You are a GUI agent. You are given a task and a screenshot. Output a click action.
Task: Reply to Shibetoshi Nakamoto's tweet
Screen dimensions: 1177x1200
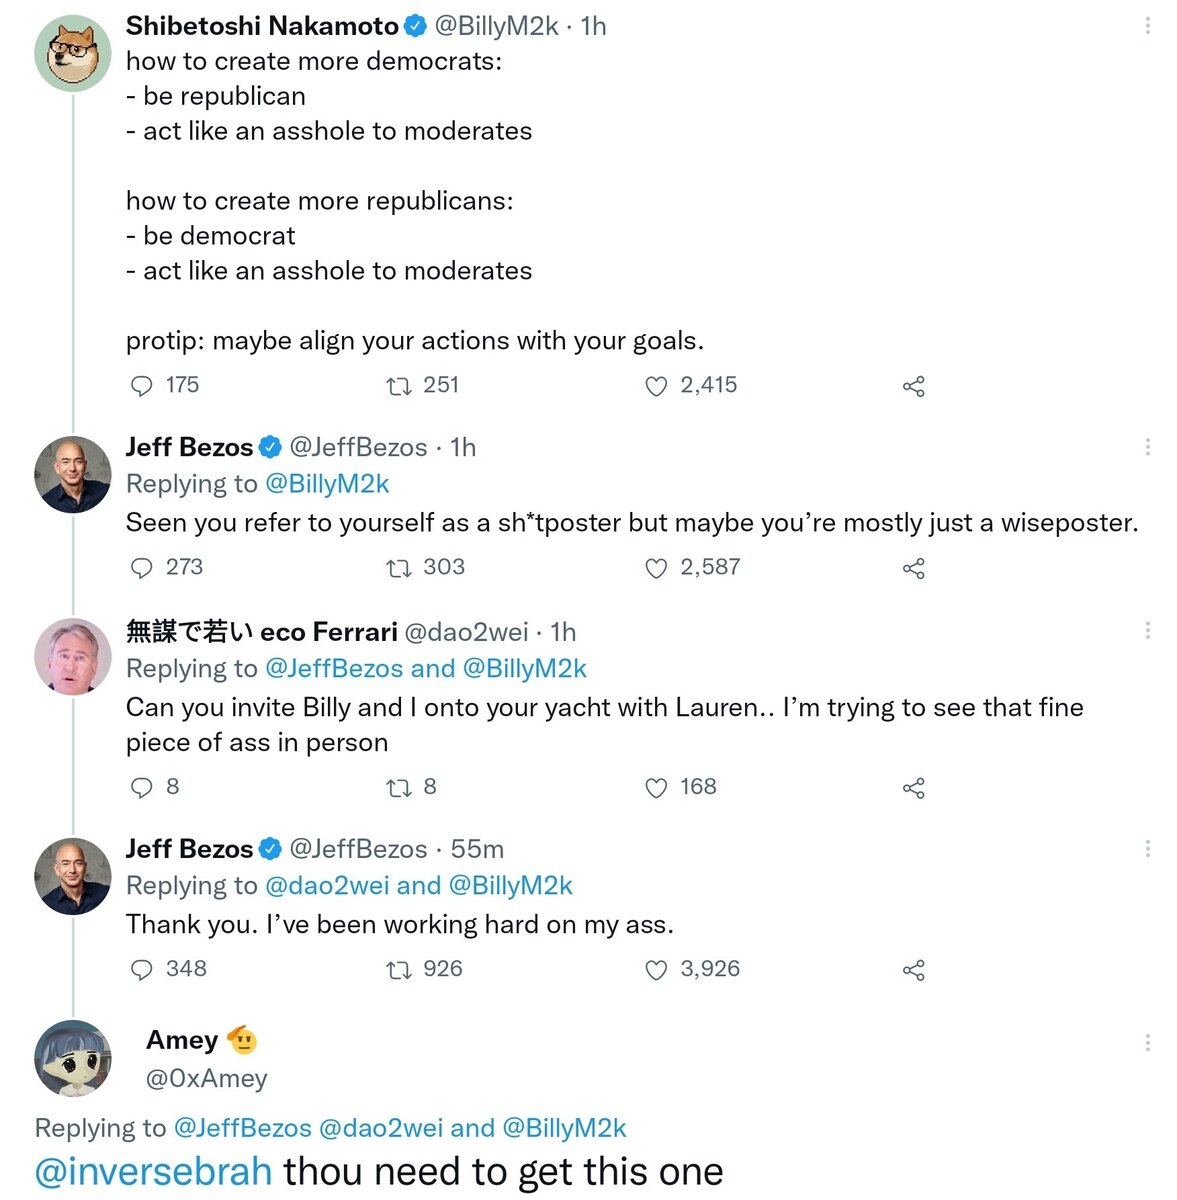pyautogui.click(x=143, y=386)
